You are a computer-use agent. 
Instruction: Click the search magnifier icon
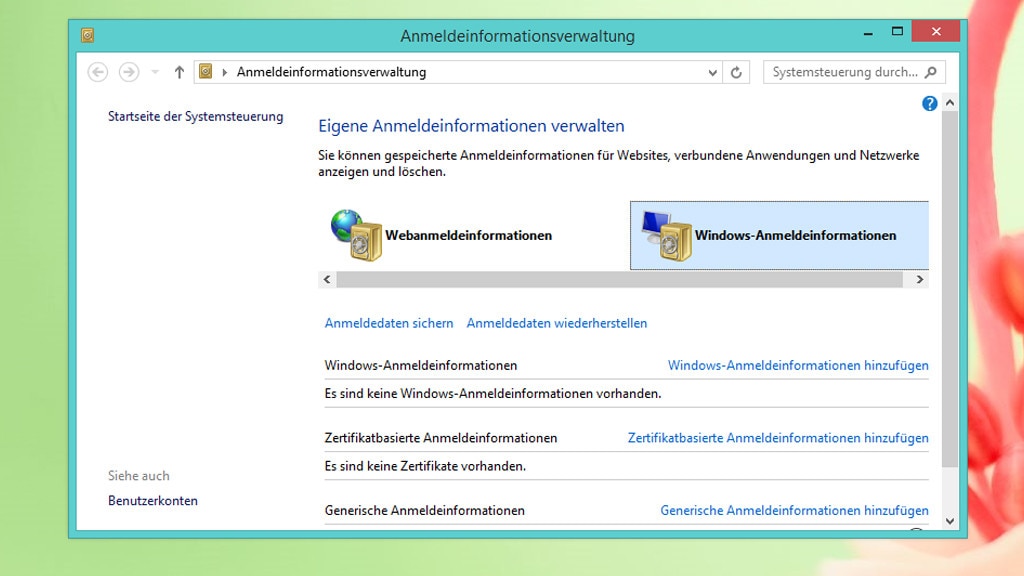pyautogui.click(x=931, y=72)
